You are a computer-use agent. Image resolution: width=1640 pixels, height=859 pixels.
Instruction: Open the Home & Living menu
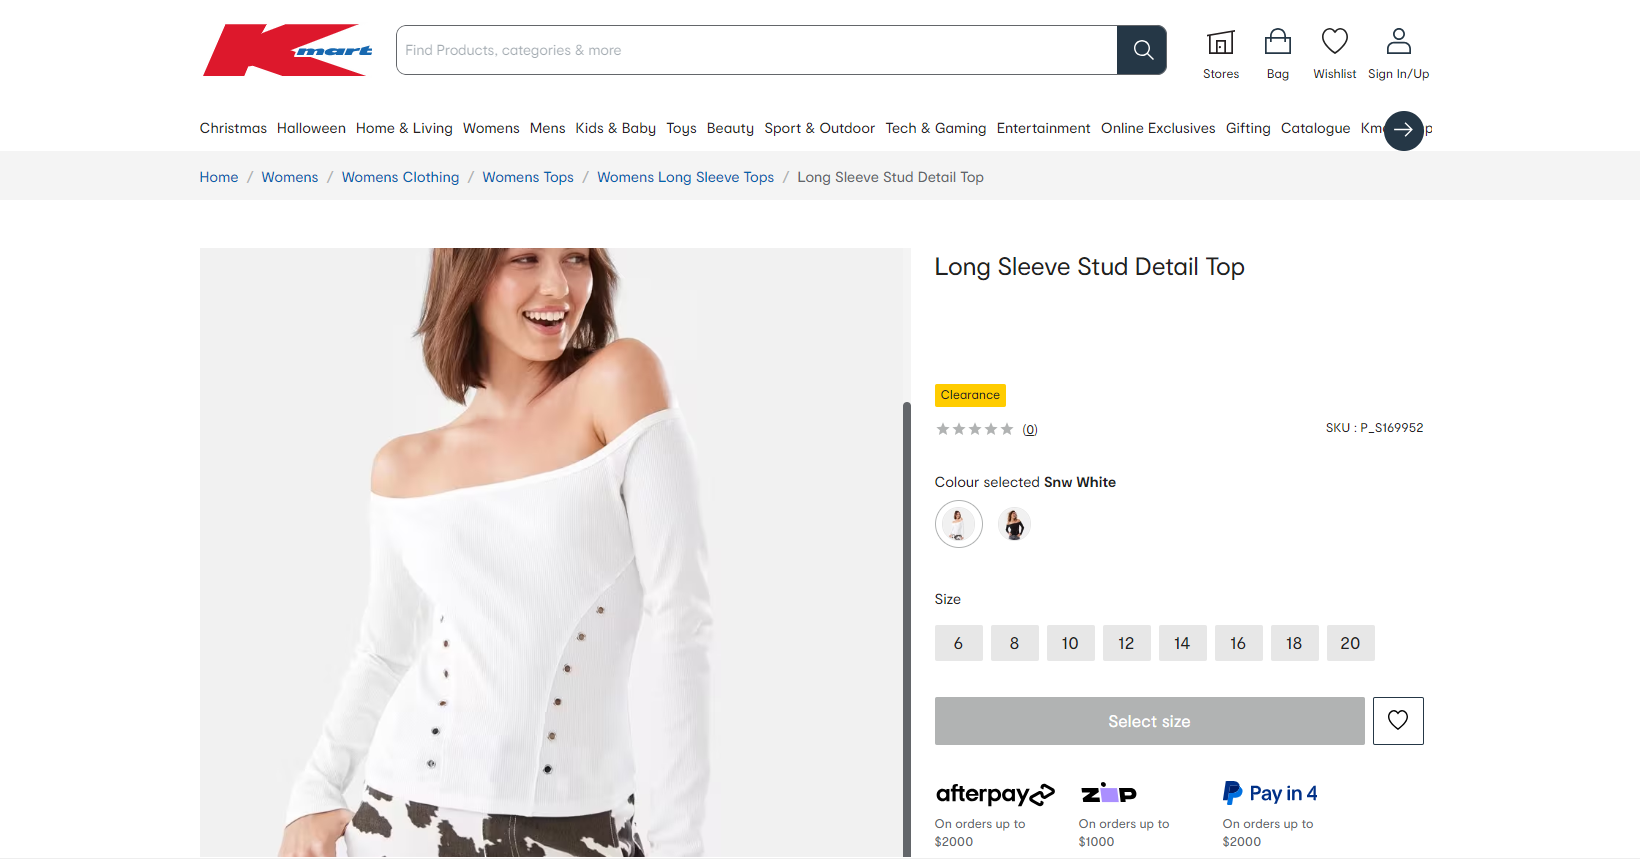point(404,128)
